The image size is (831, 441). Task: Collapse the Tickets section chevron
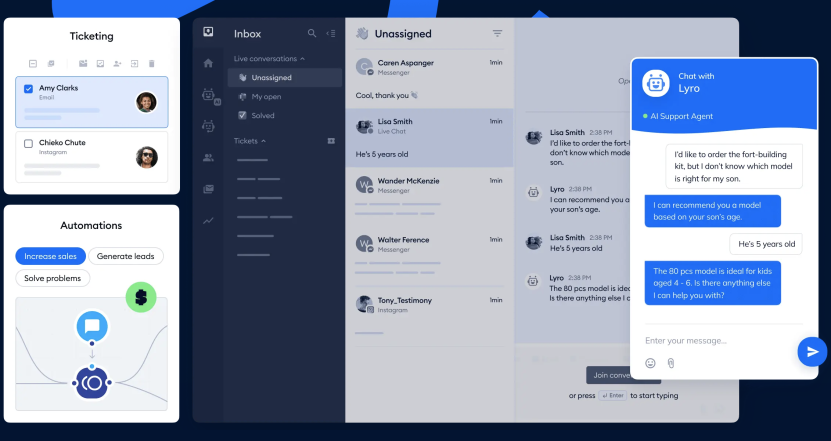point(263,141)
